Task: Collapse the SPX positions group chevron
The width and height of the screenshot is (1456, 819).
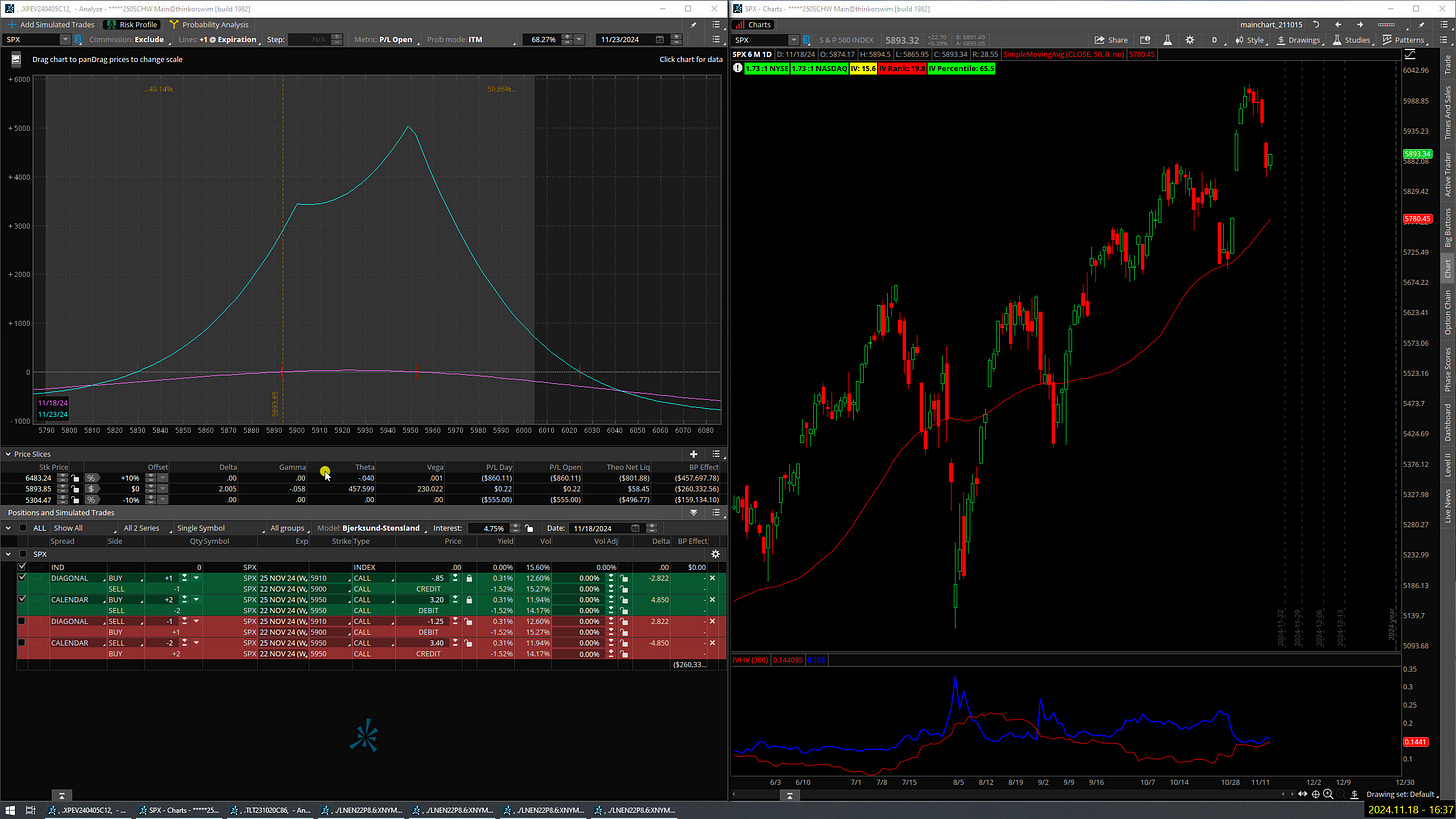Action: (8, 553)
